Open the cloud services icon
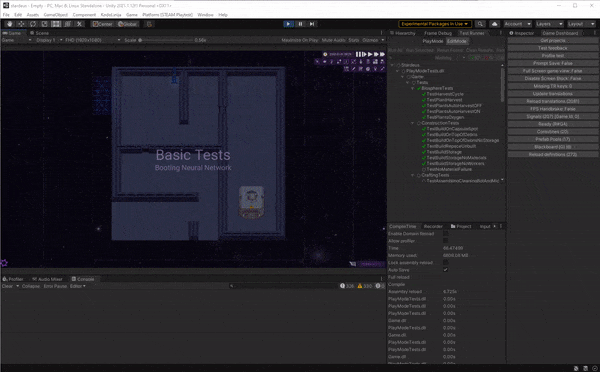 pyautogui.click(x=494, y=24)
